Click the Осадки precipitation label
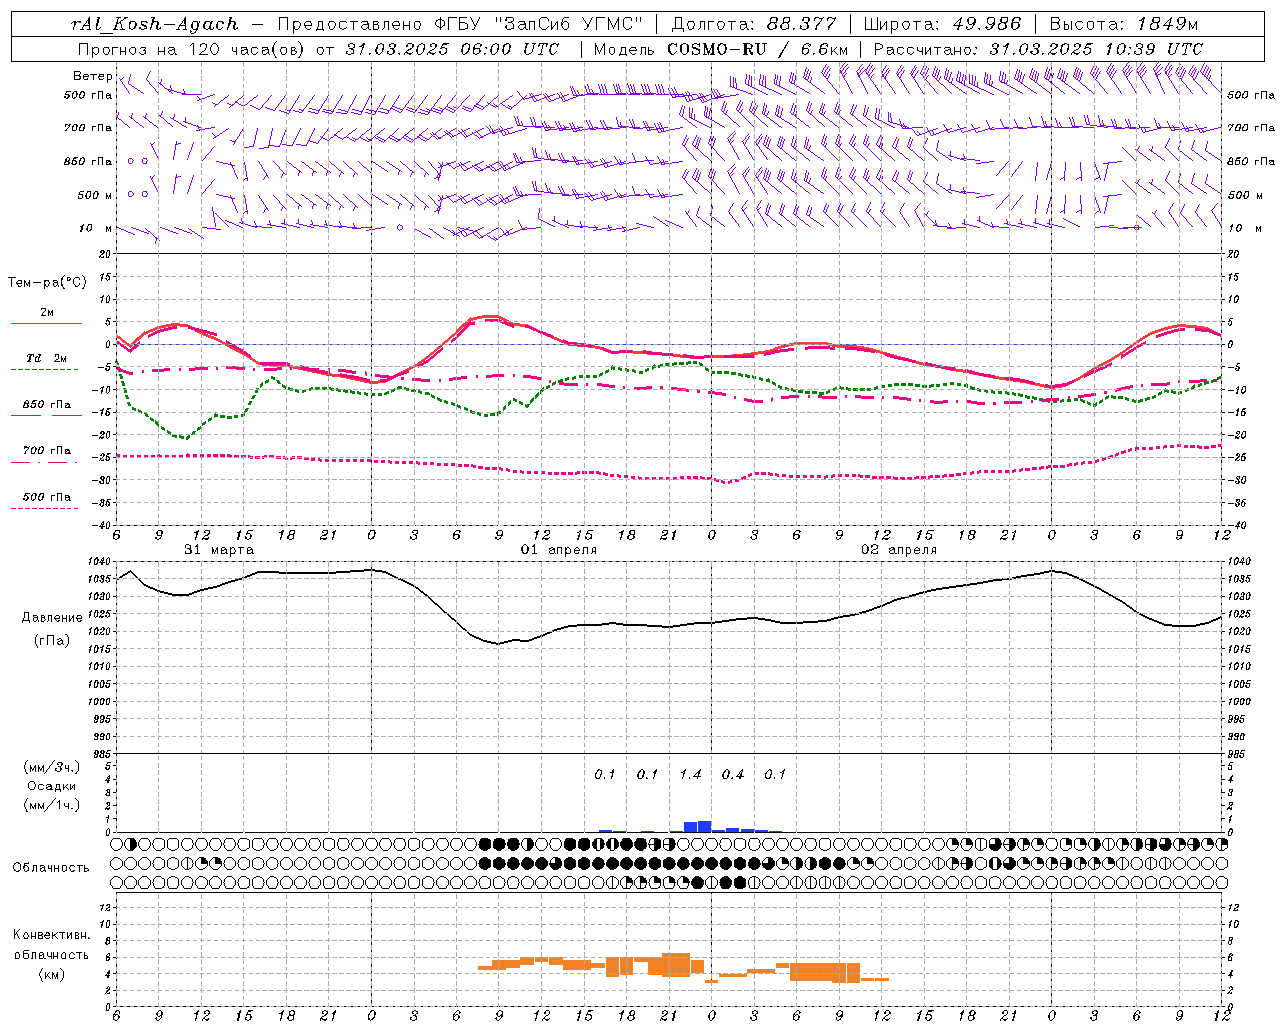 [x=52, y=786]
